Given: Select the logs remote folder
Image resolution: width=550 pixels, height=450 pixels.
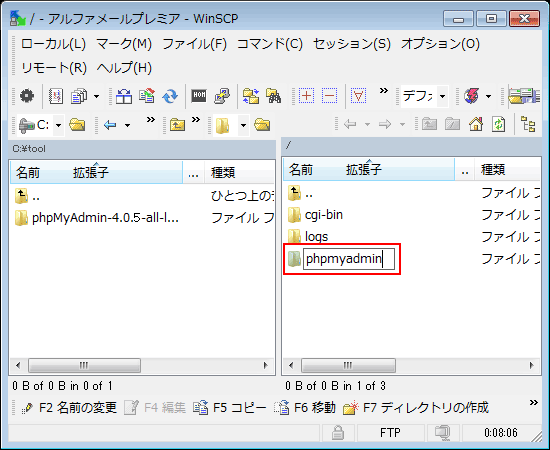Looking at the screenshot, I should coord(308,236).
